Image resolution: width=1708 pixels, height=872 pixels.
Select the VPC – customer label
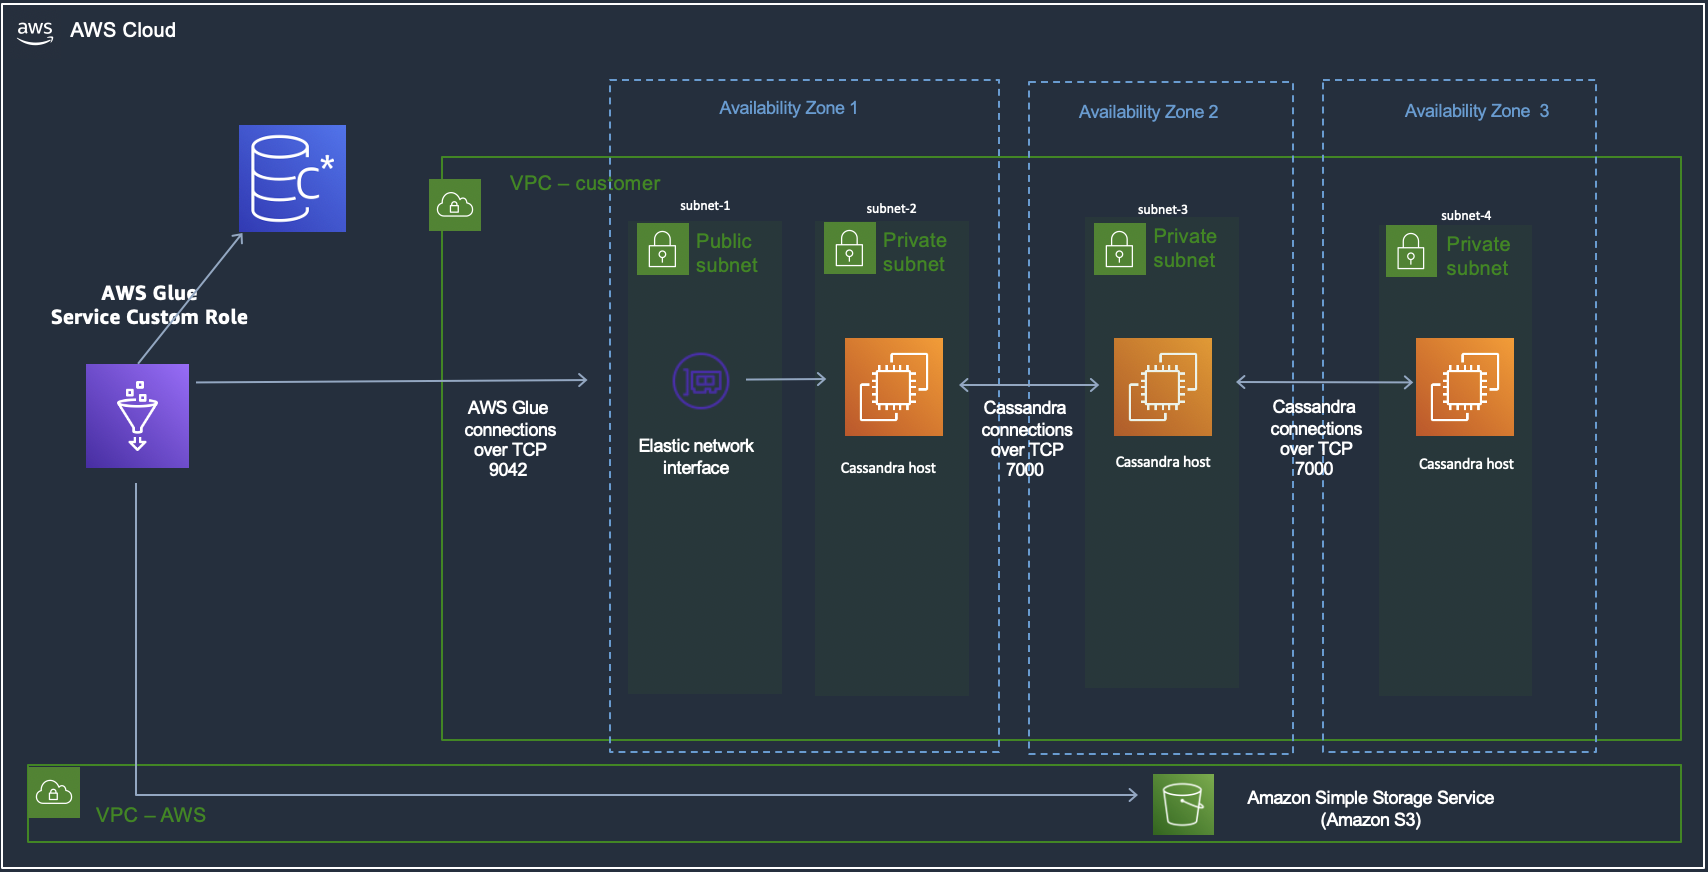585,183
